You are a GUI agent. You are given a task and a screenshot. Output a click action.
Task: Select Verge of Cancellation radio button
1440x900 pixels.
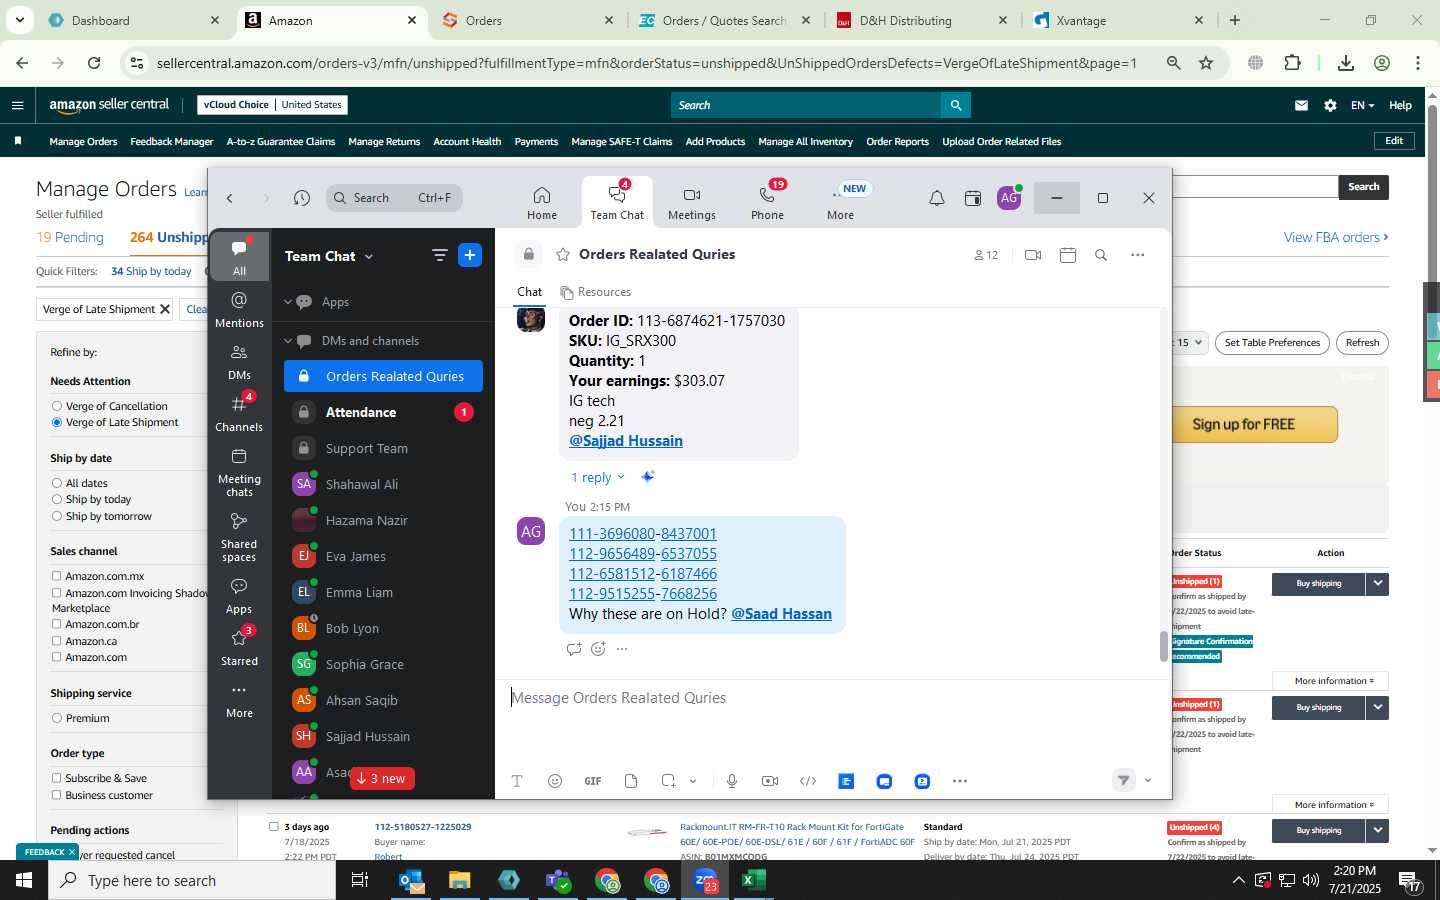click(x=57, y=406)
